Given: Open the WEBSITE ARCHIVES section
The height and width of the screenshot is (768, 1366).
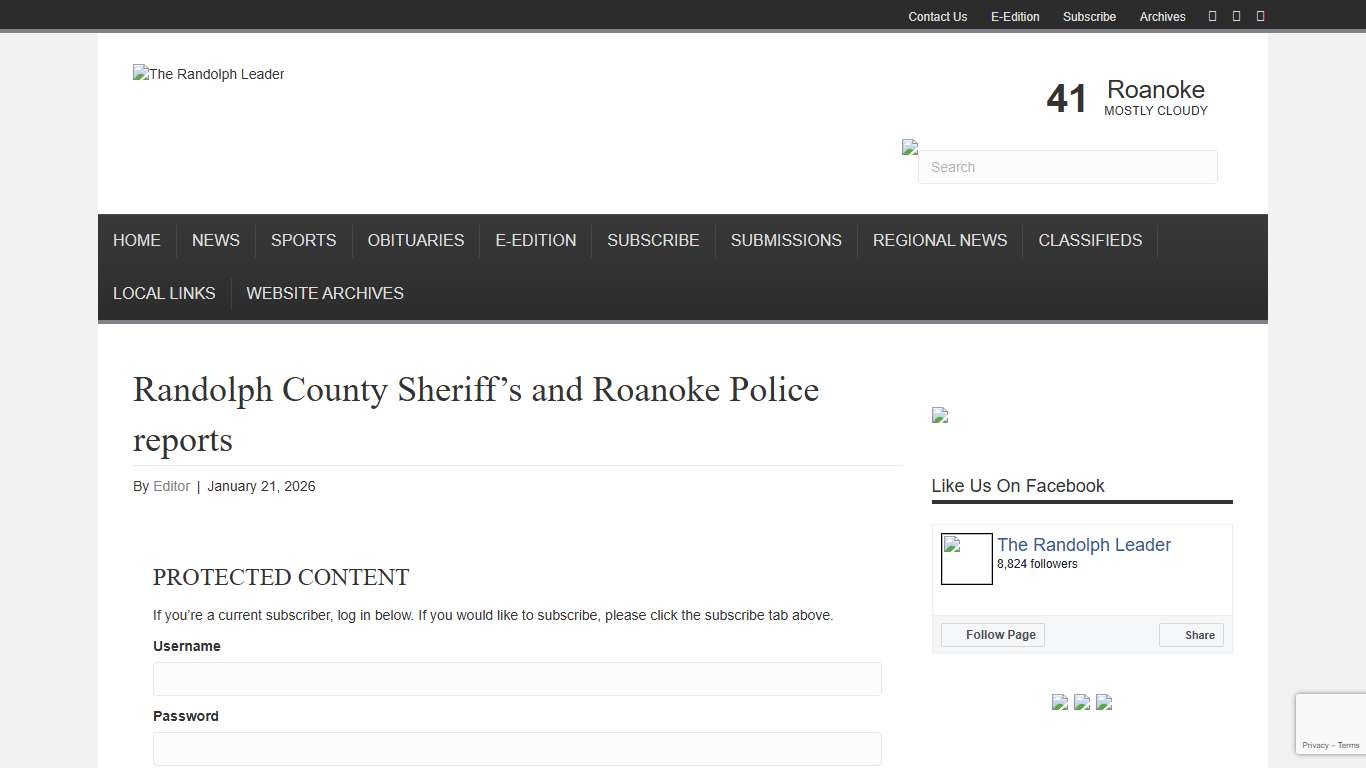Looking at the screenshot, I should point(324,293).
